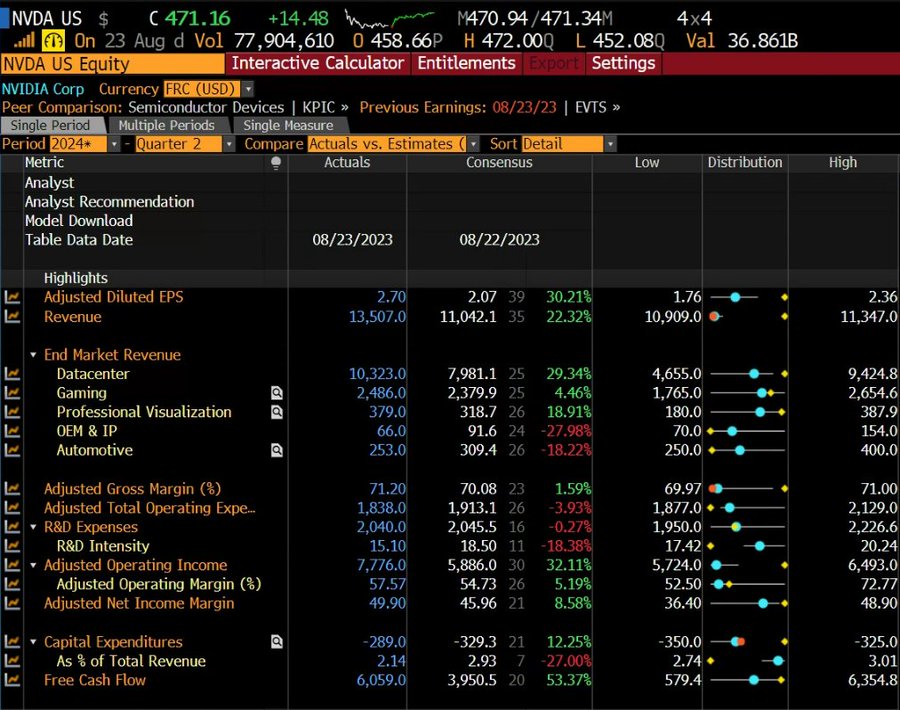Open chart icon for Adjusted Operating Margin (%)
This screenshot has height=710, width=900.
11,584
